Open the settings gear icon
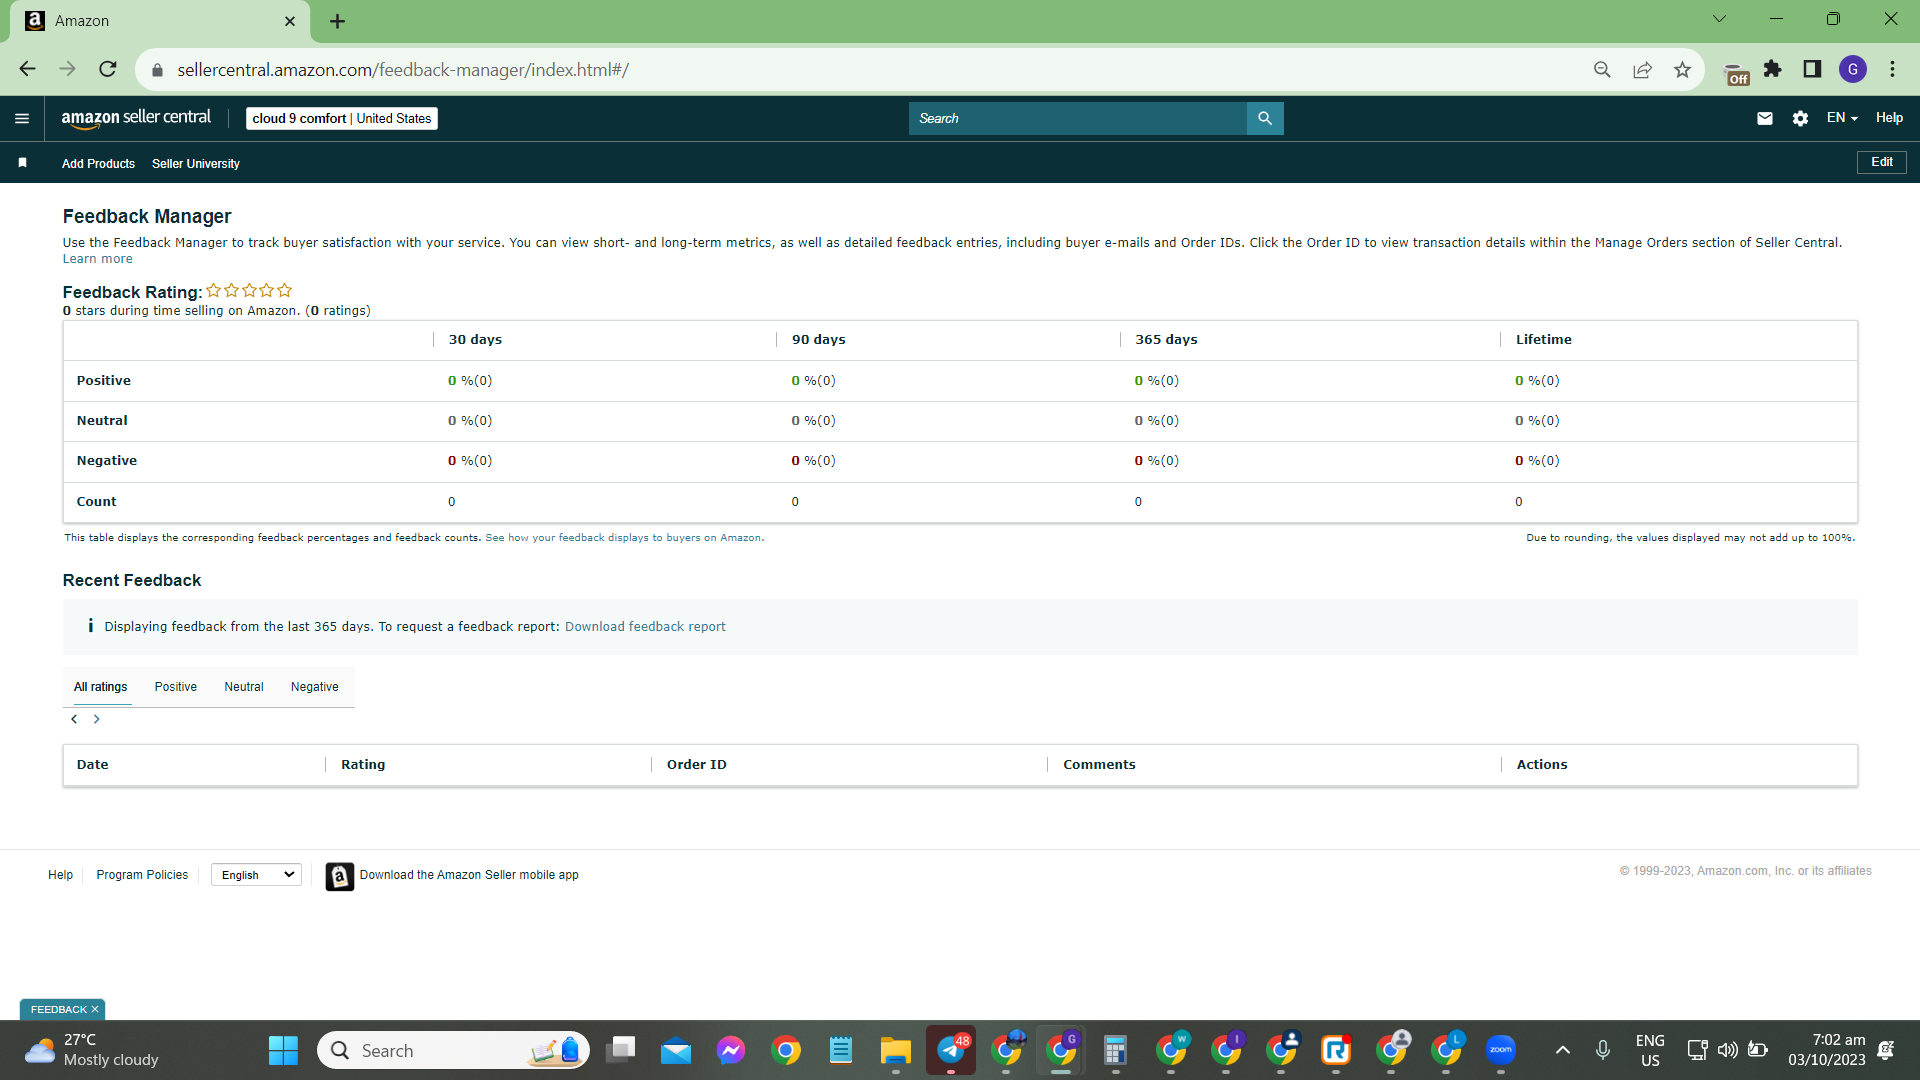Viewport: 1920px width, 1080px height. pyautogui.click(x=1800, y=118)
